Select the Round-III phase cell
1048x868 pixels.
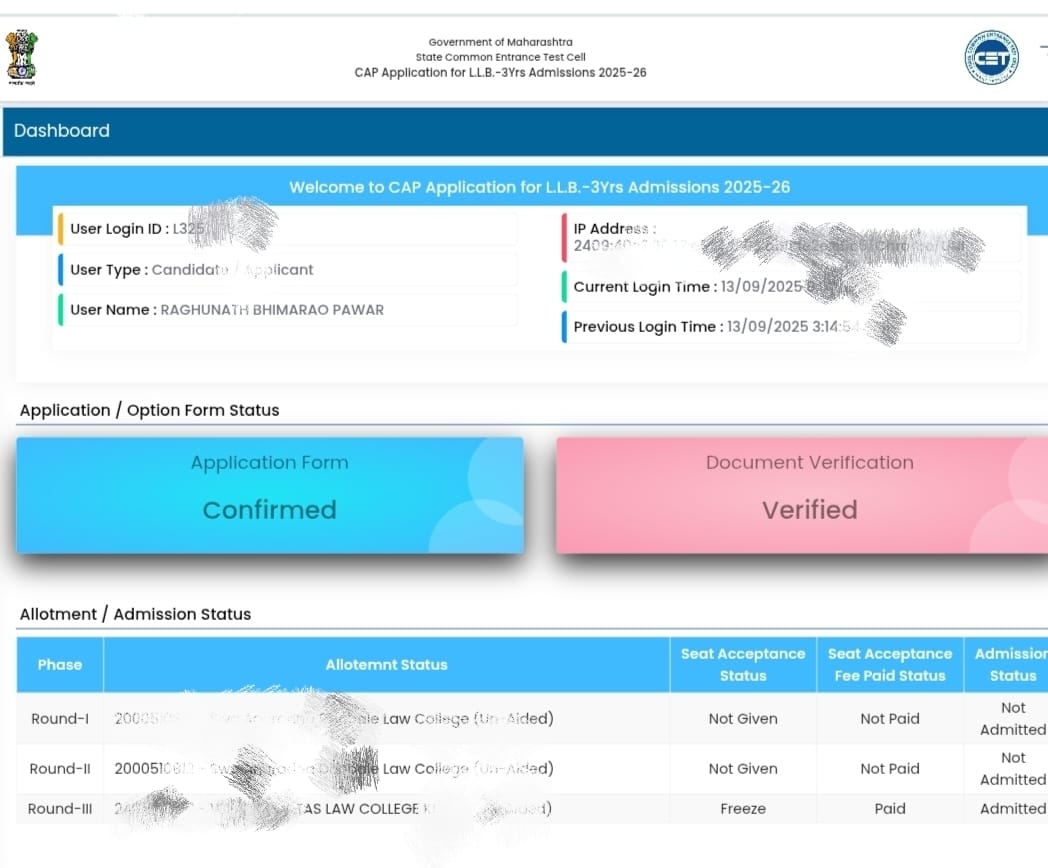point(60,809)
